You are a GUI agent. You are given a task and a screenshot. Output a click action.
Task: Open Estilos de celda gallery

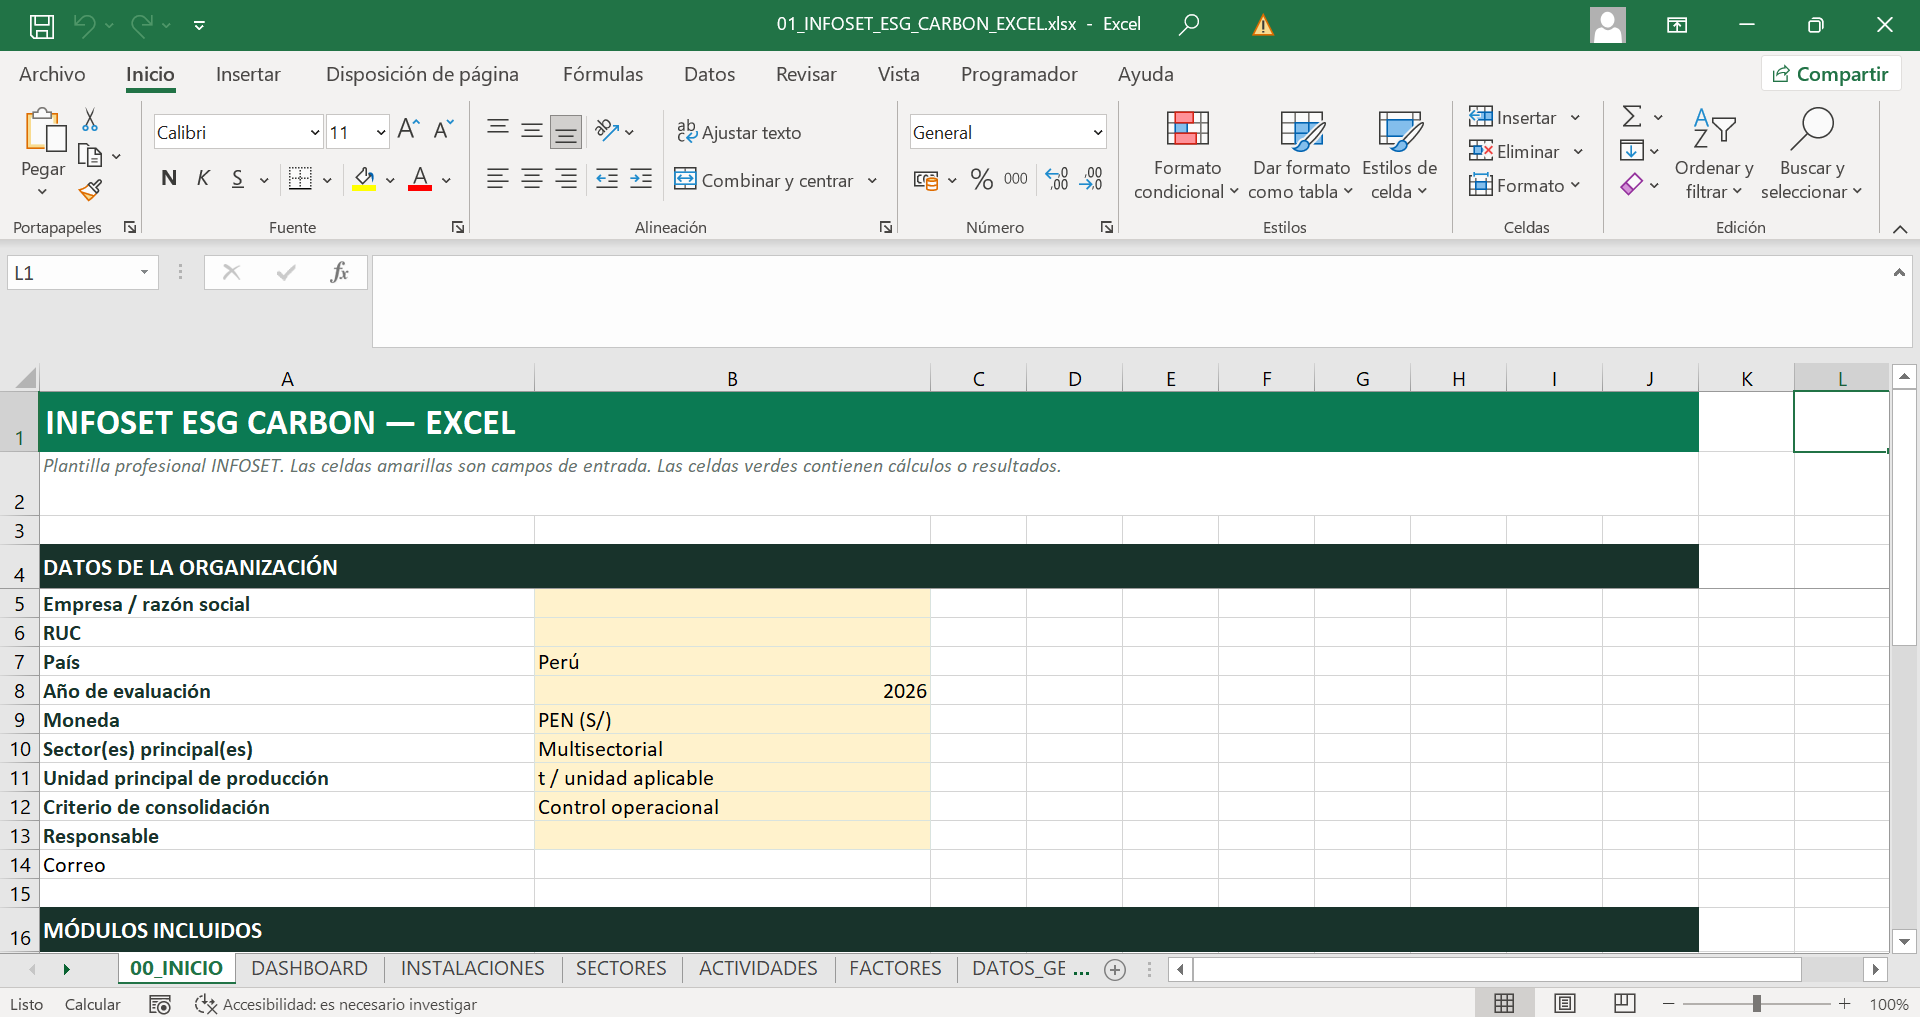click(1399, 155)
